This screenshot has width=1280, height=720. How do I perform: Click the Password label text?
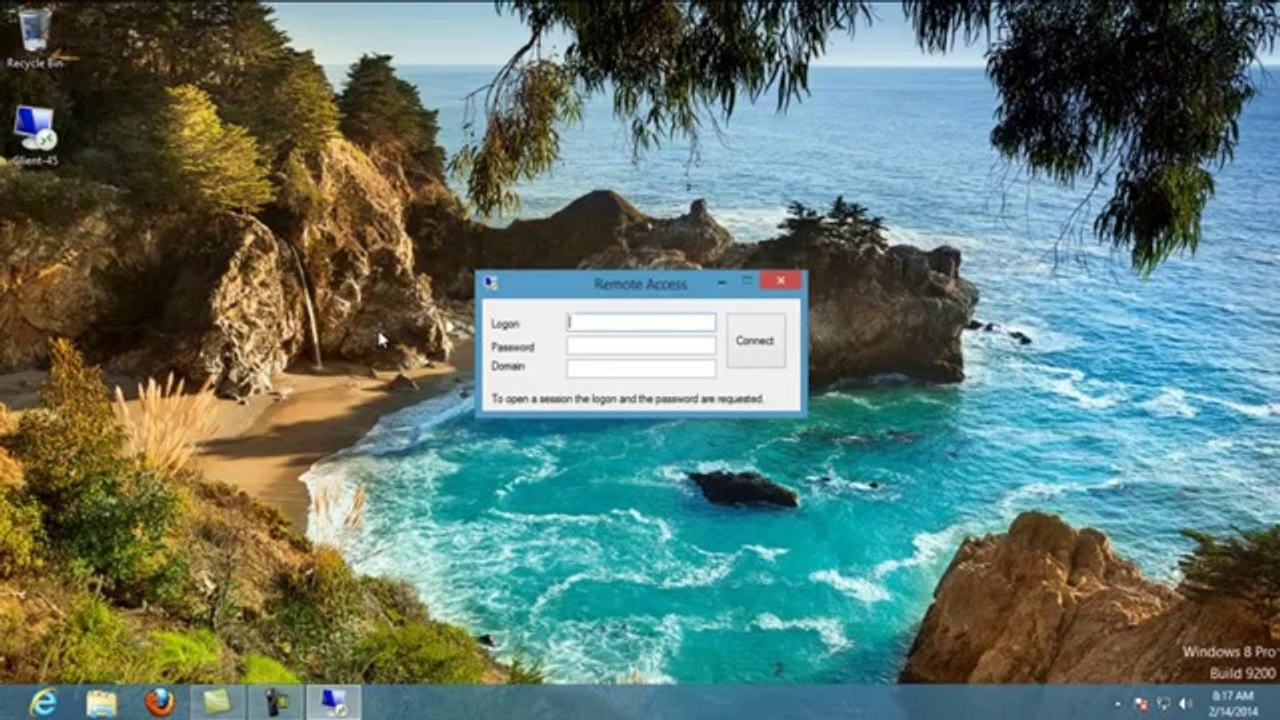click(512, 347)
